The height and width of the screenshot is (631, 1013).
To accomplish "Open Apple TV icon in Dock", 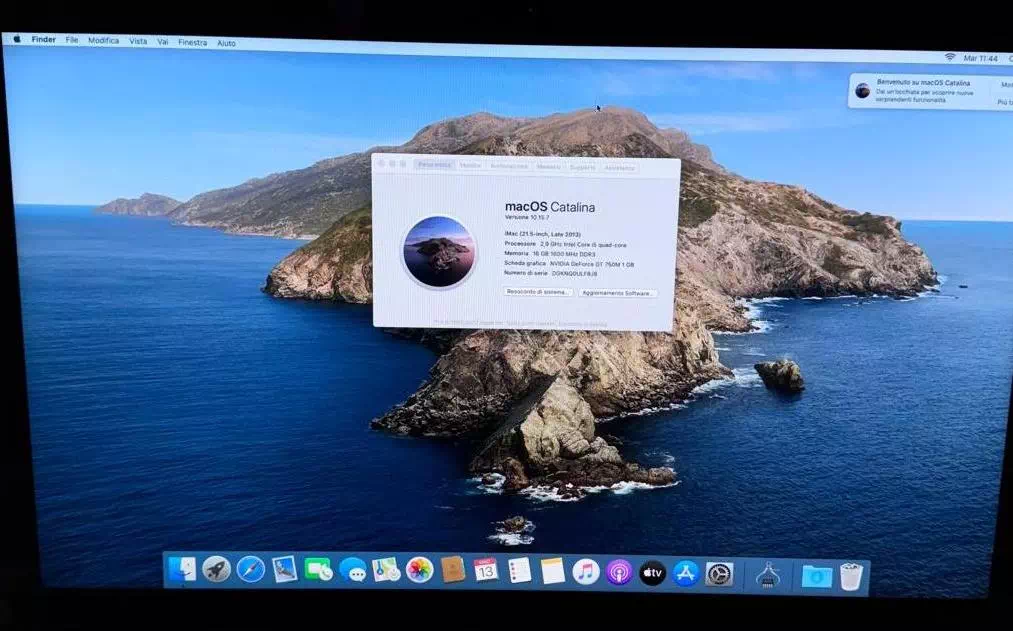I will coord(653,574).
